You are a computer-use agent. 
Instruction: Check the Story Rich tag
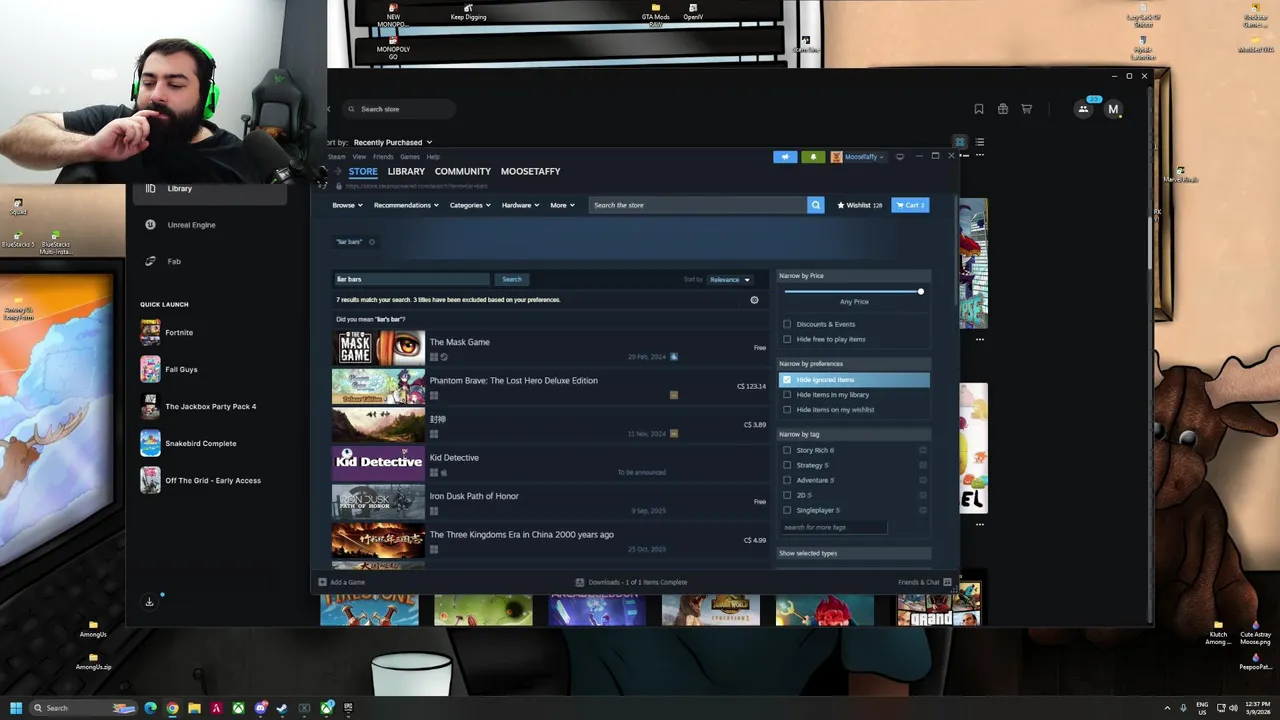pyautogui.click(x=787, y=451)
